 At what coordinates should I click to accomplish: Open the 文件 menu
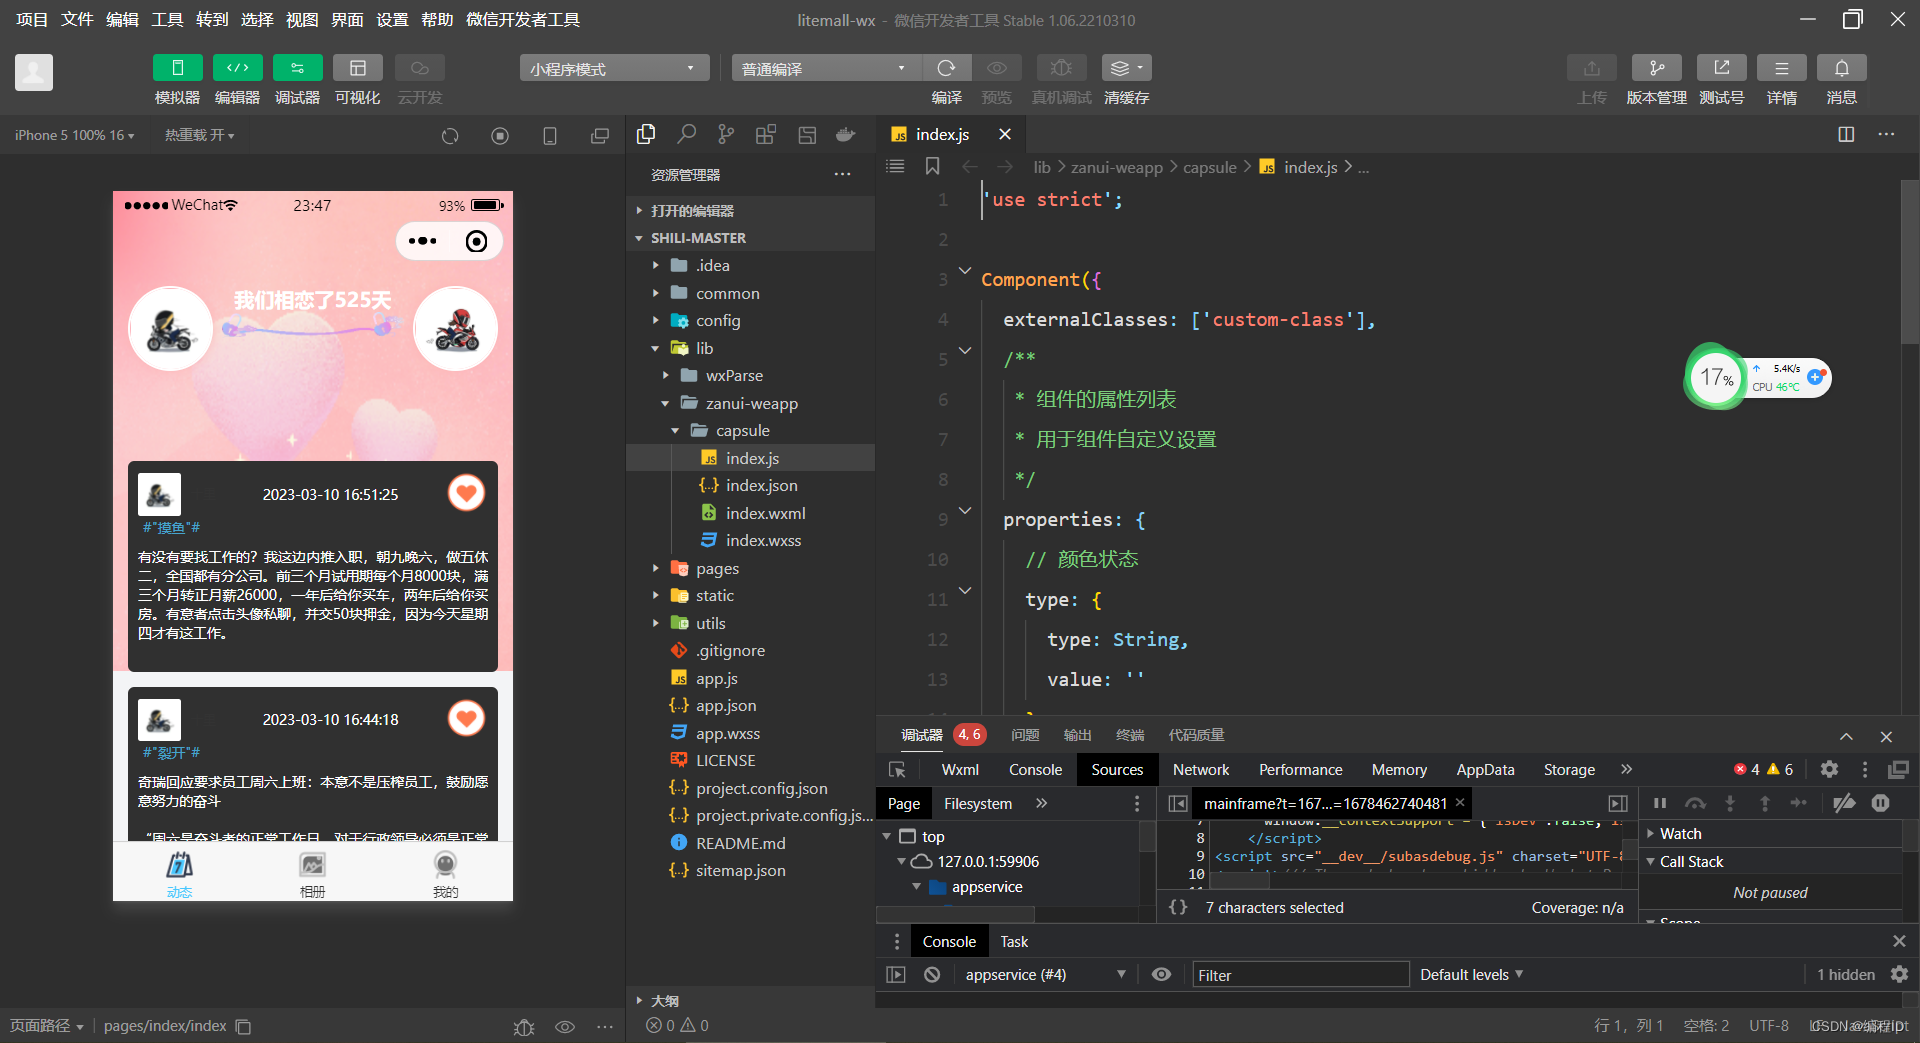pos(77,19)
